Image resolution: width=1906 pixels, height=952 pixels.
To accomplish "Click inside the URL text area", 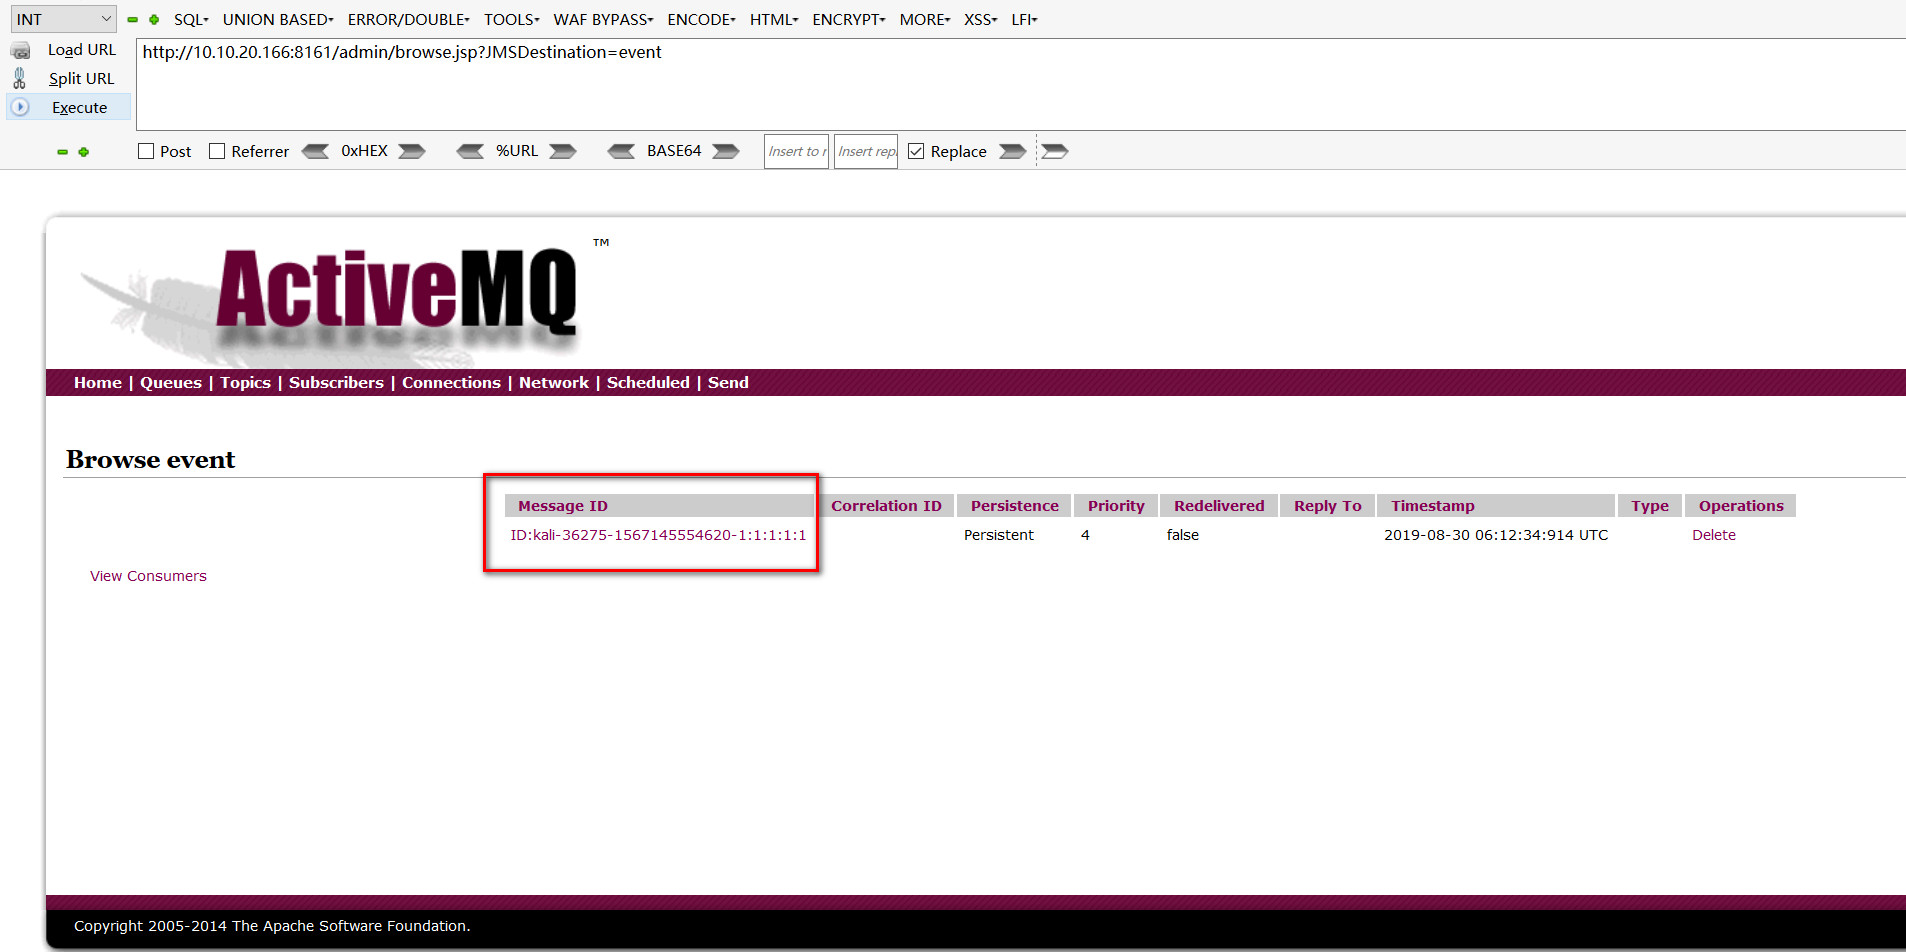I will (x=1020, y=84).
